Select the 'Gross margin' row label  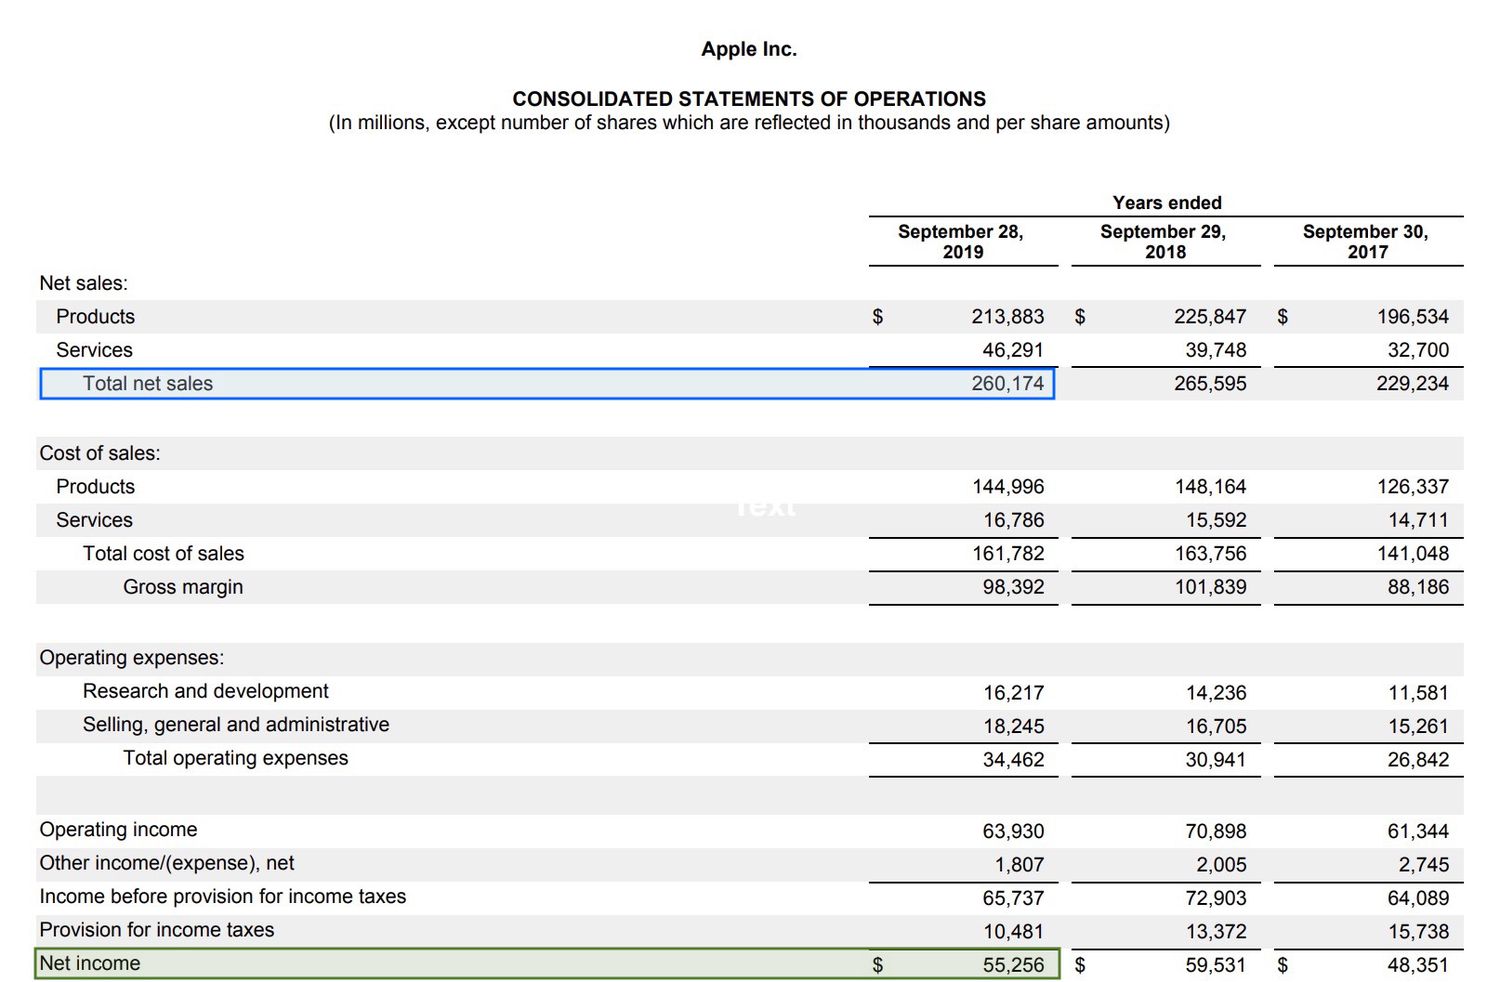click(183, 588)
